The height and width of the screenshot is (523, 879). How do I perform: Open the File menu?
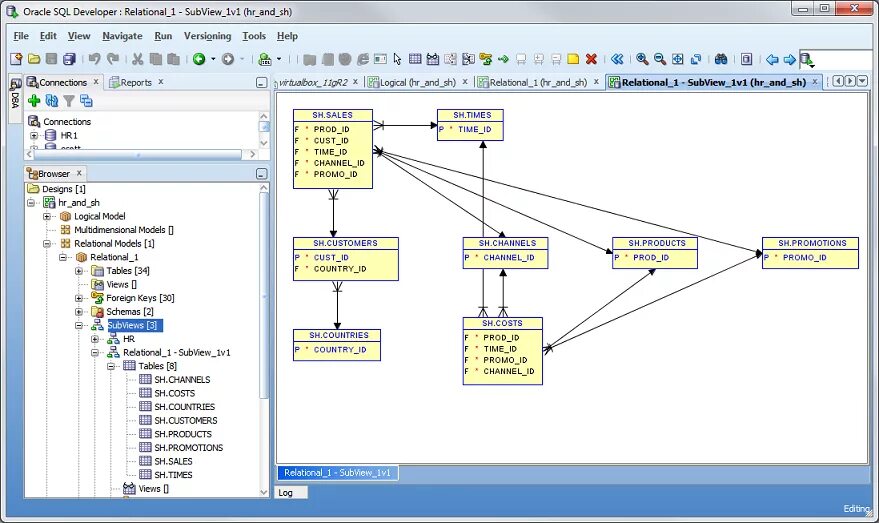[21, 36]
